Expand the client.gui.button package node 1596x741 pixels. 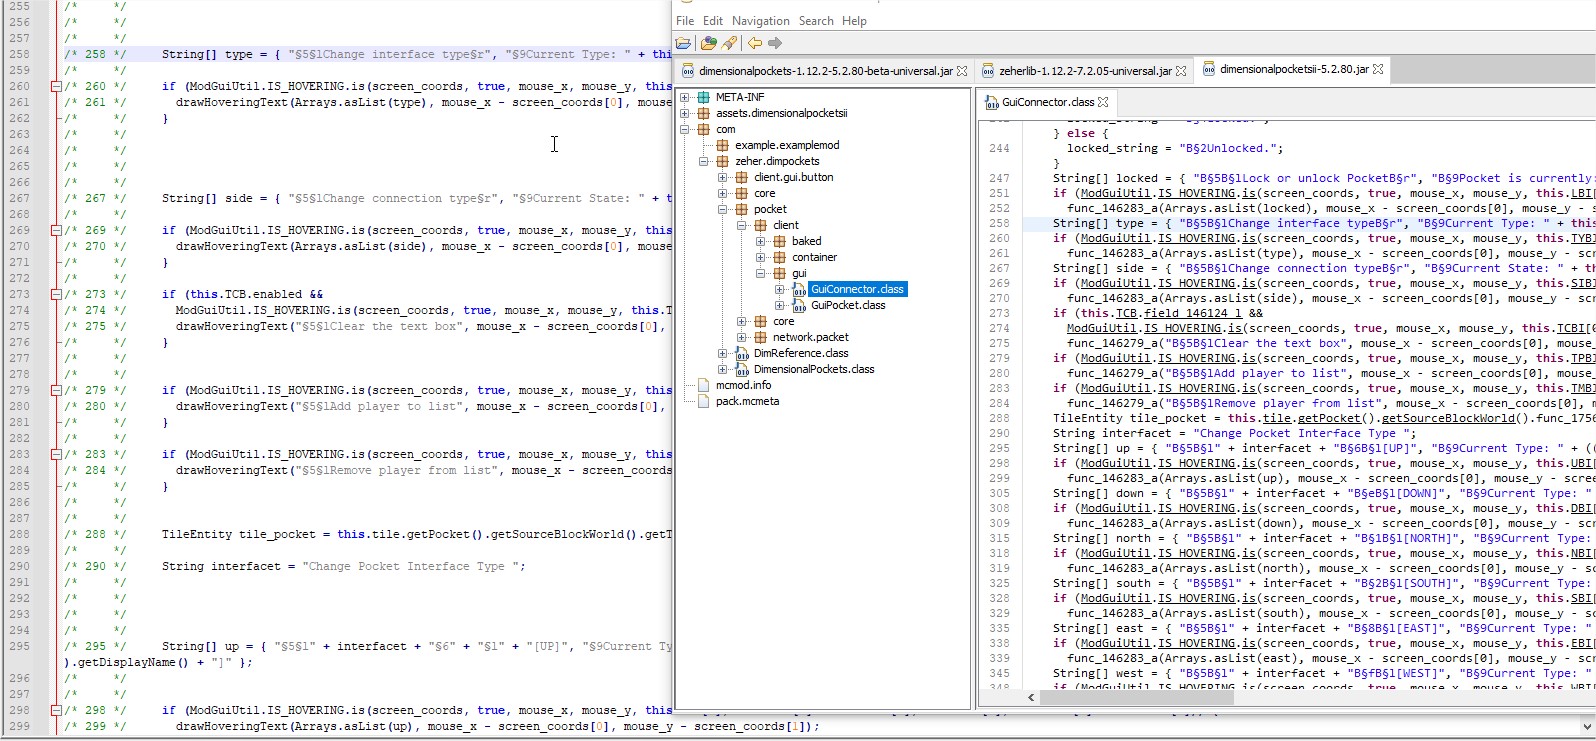point(723,177)
